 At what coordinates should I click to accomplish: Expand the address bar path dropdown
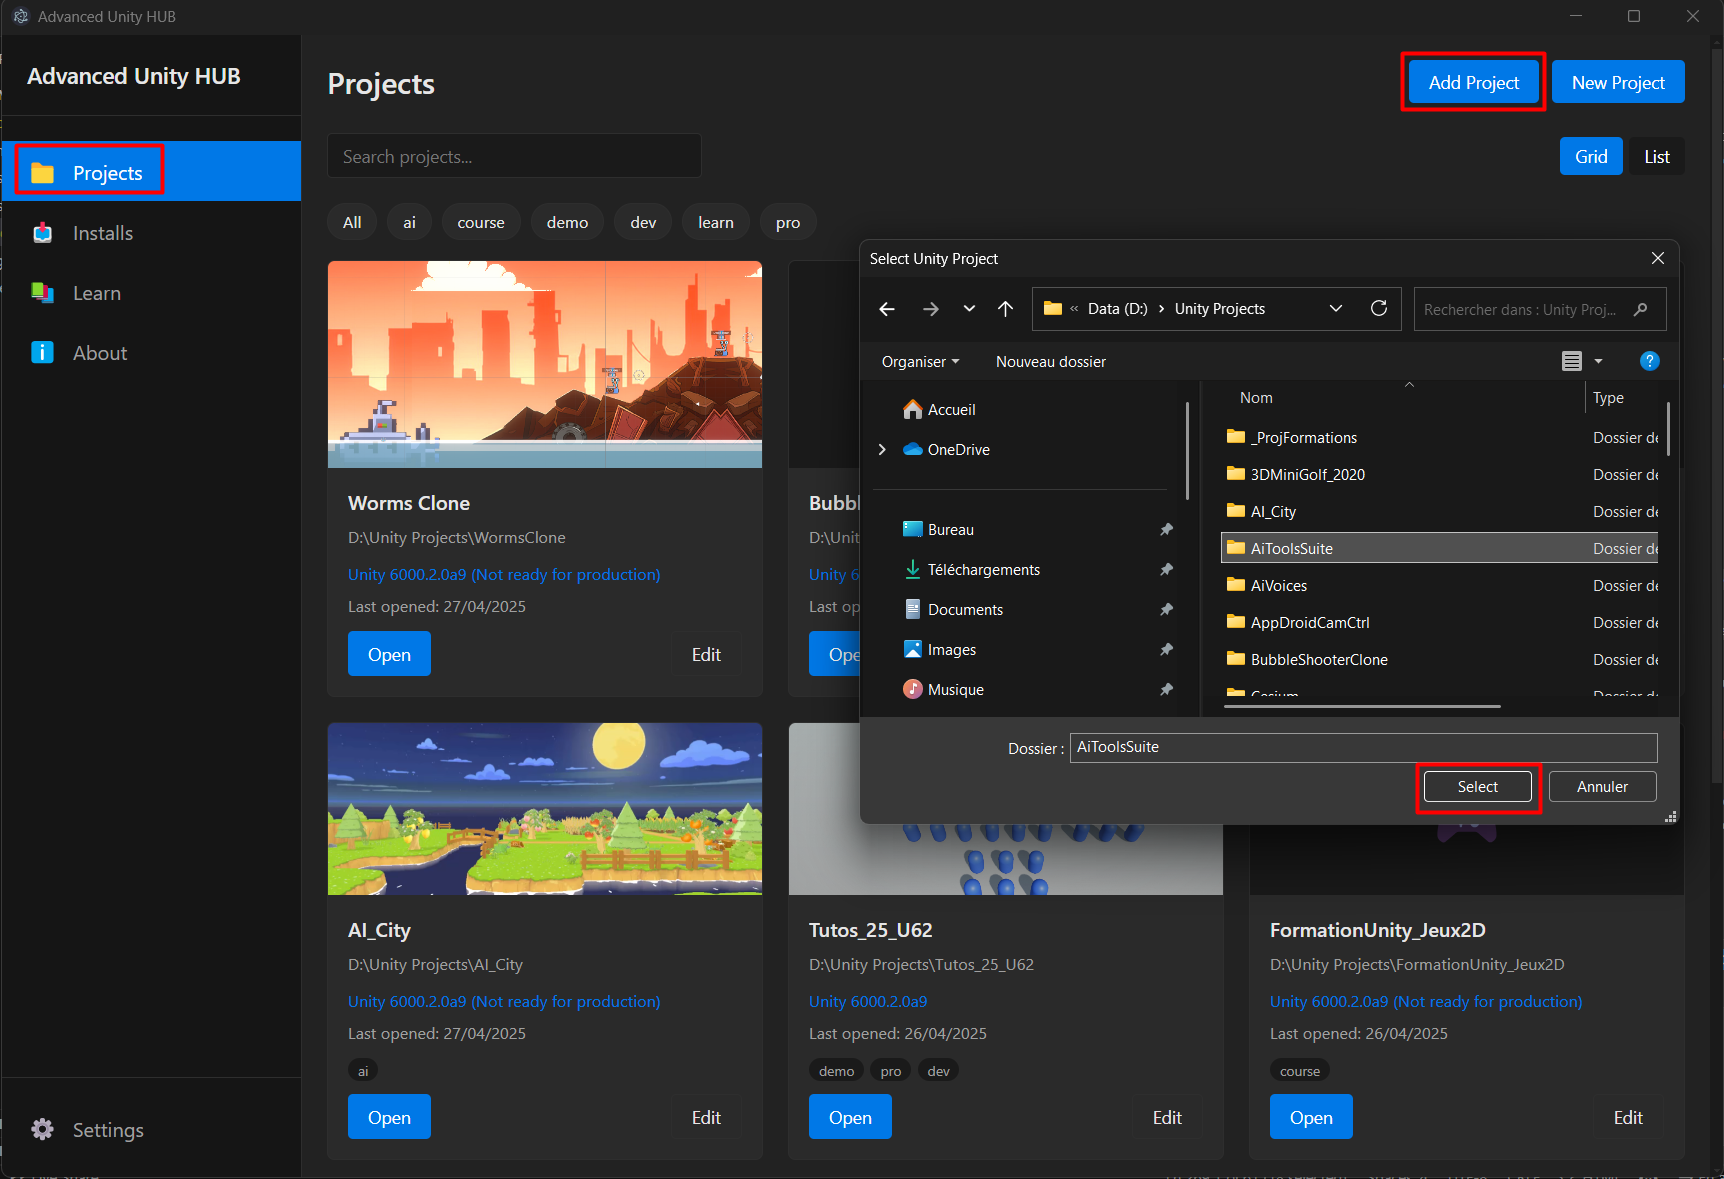(1335, 309)
